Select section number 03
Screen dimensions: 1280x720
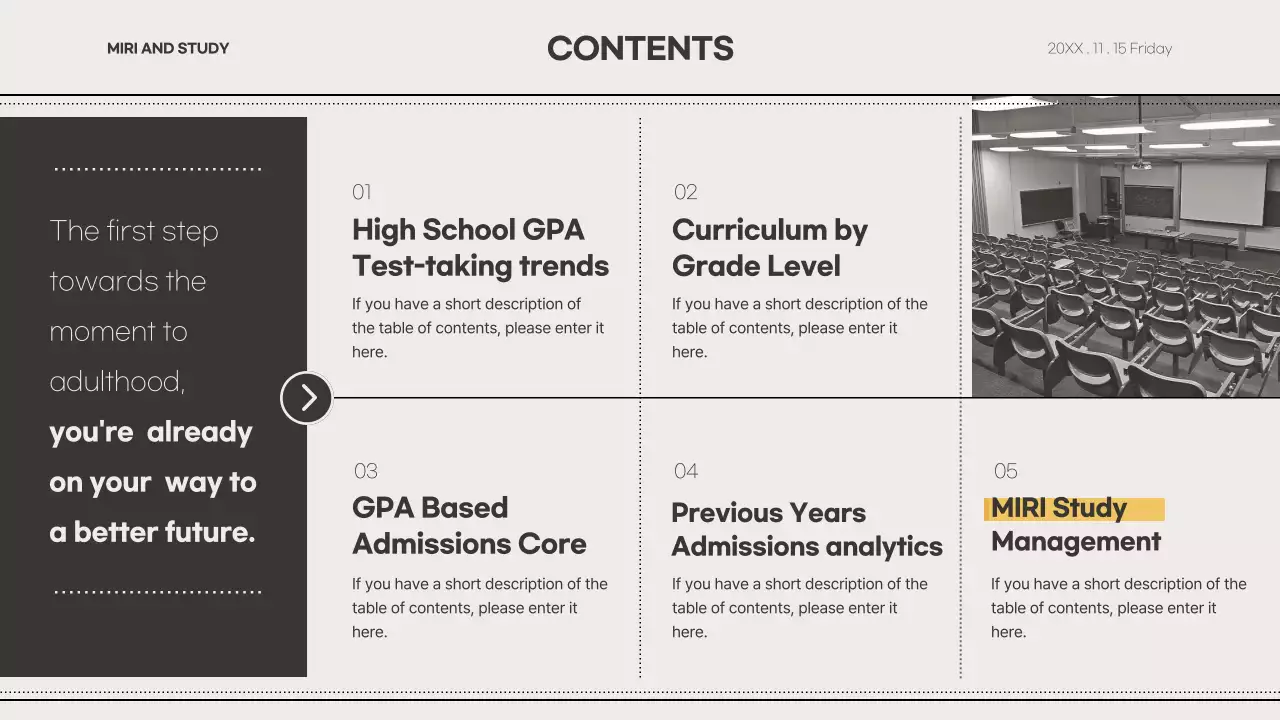[365, 471]
